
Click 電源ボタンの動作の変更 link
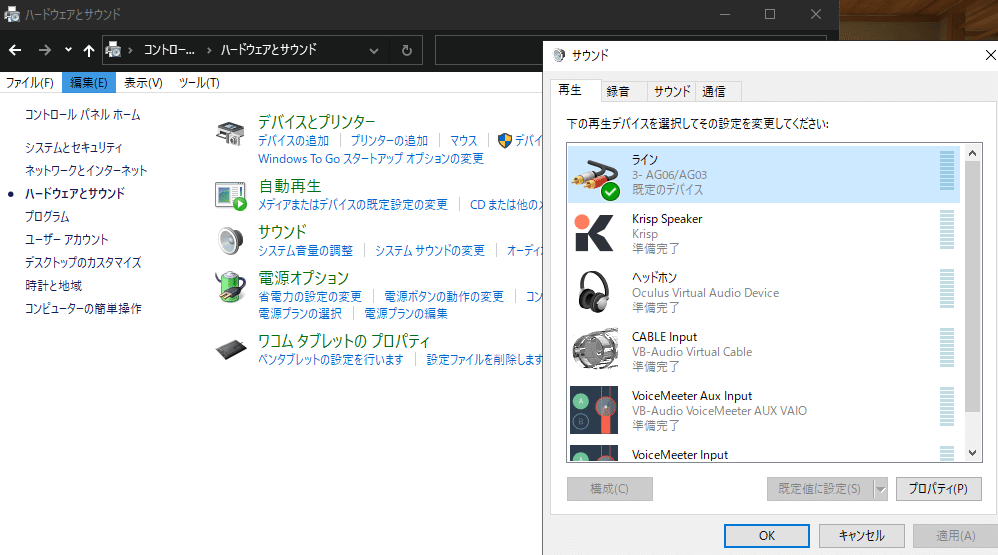[444, 297]
